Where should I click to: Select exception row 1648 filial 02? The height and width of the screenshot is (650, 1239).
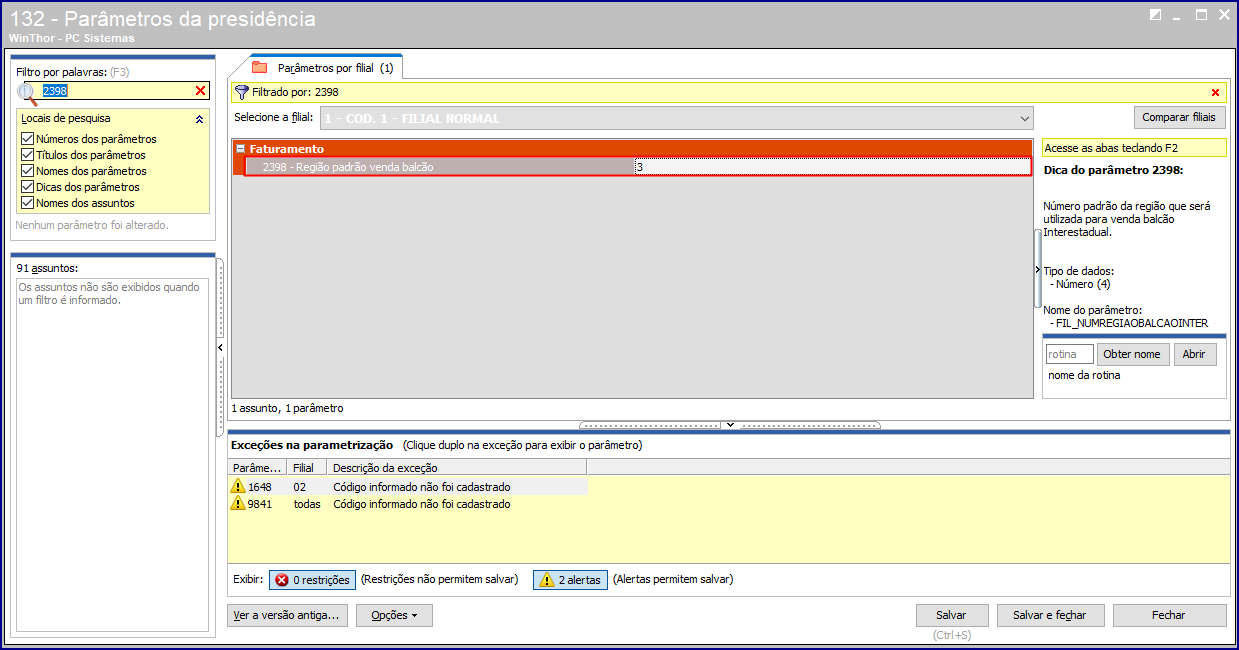click(407, 486)
